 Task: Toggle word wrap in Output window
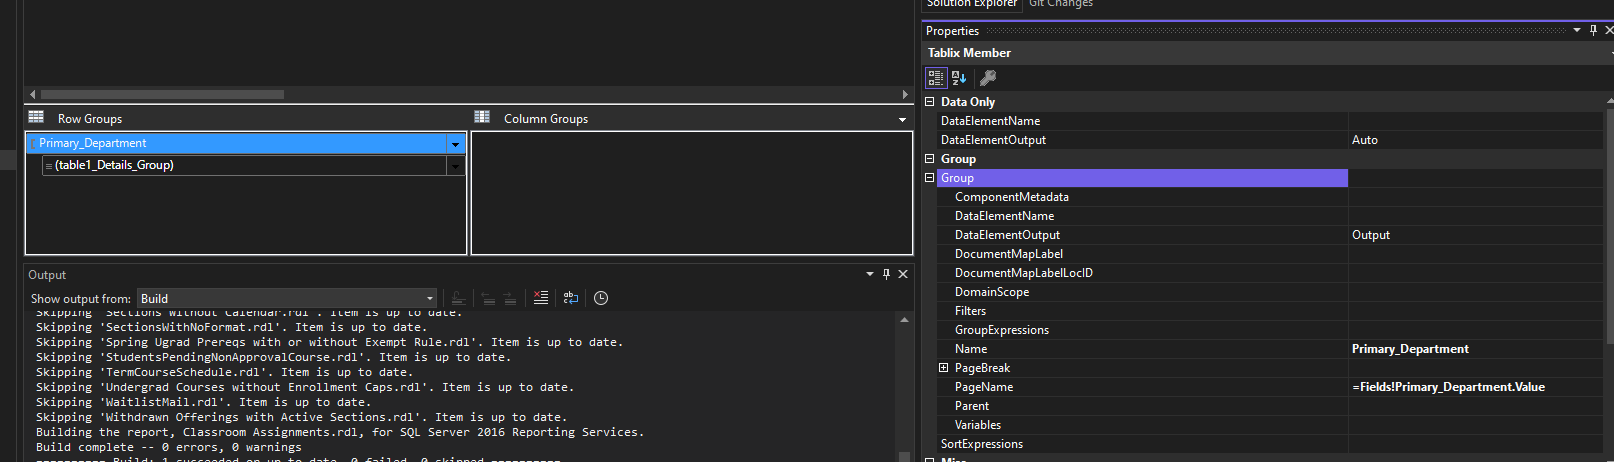[x=571, y=298]
